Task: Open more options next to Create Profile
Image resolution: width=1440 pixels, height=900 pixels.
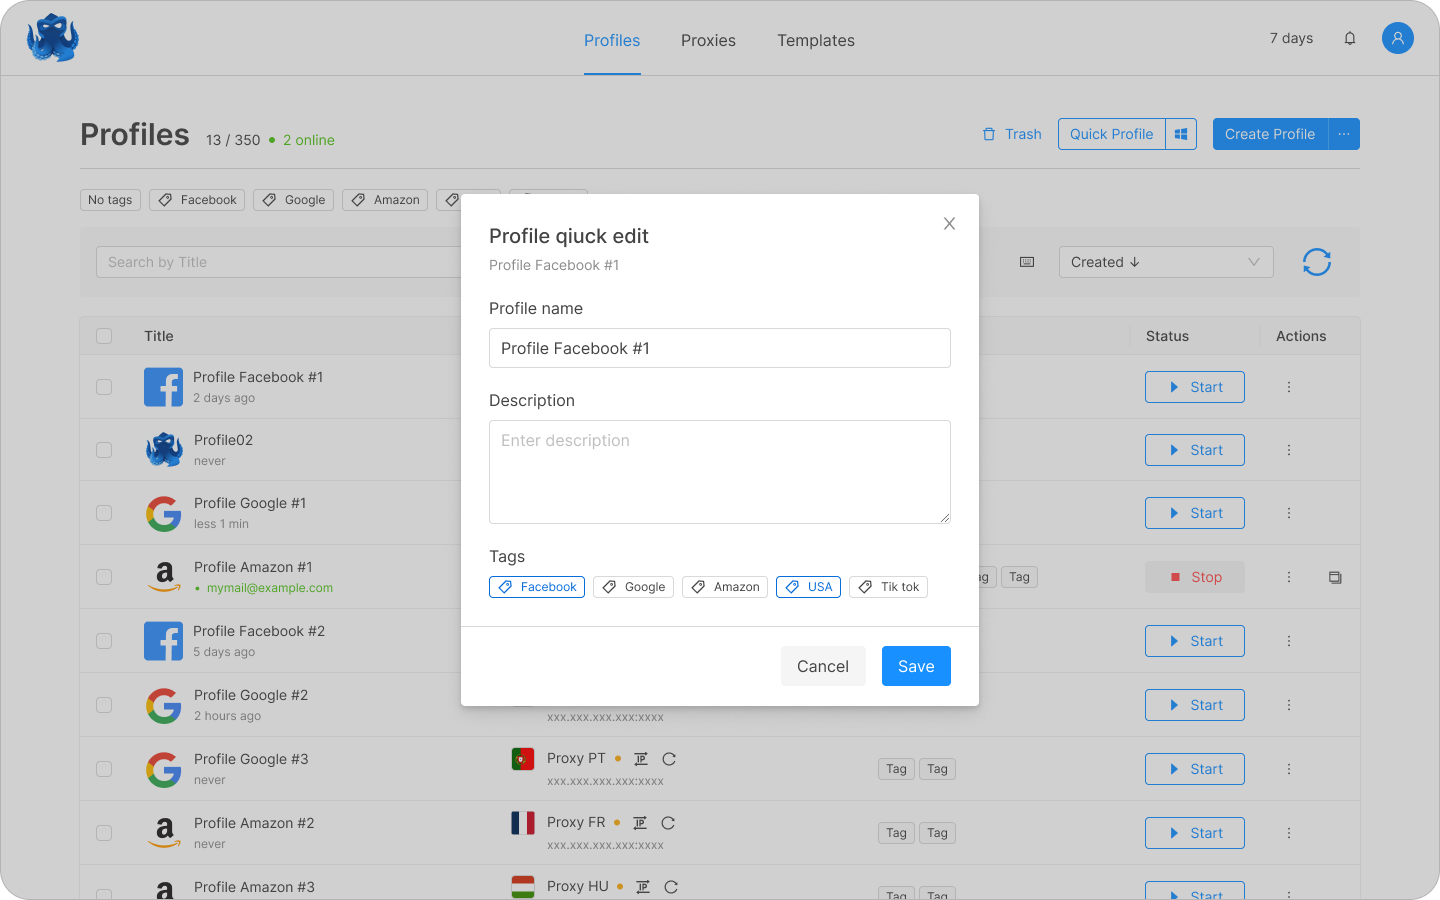Action: click(1344, 133)
